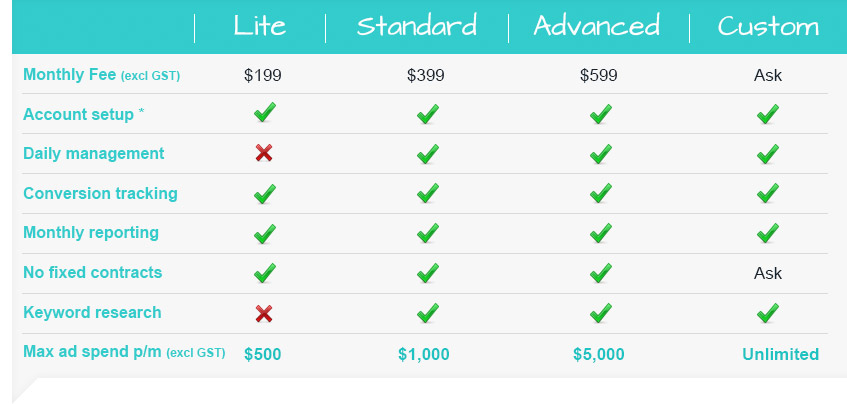The image size is (847, 404).
Task: Click the red cross for Lite Keyword research
Action: point(264,313)
